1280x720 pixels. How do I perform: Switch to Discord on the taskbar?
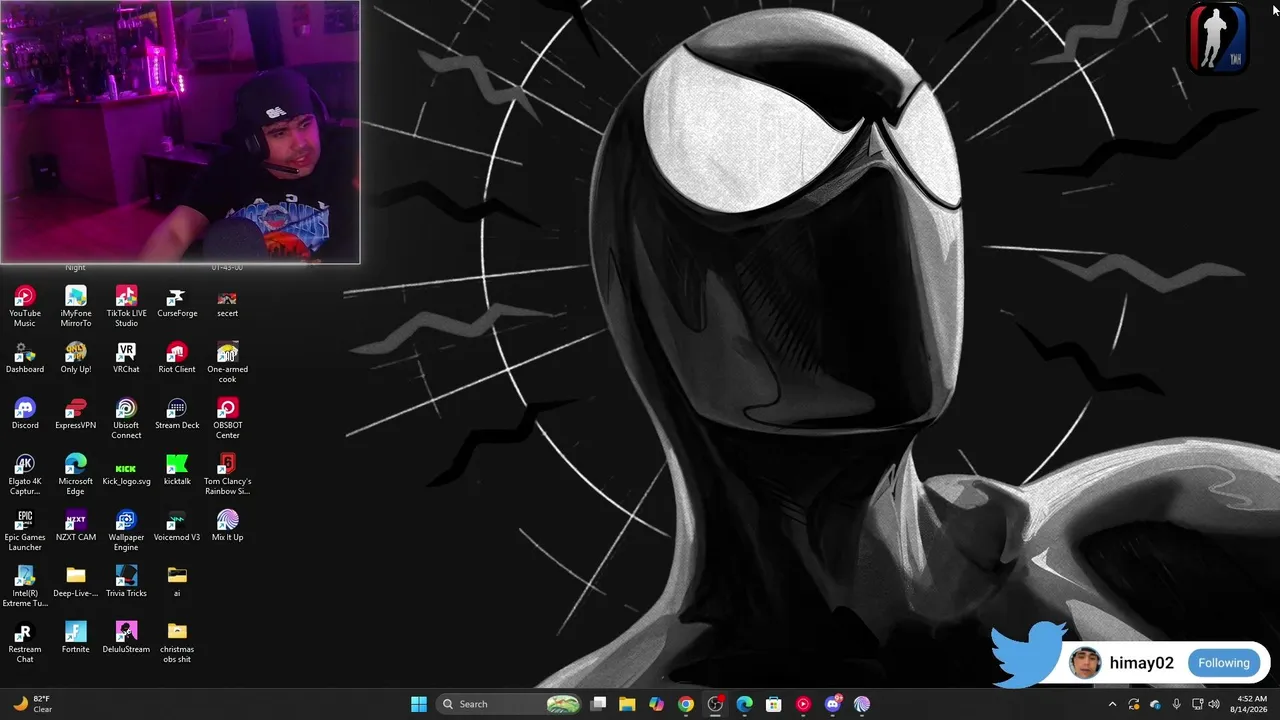pos(833,704)
